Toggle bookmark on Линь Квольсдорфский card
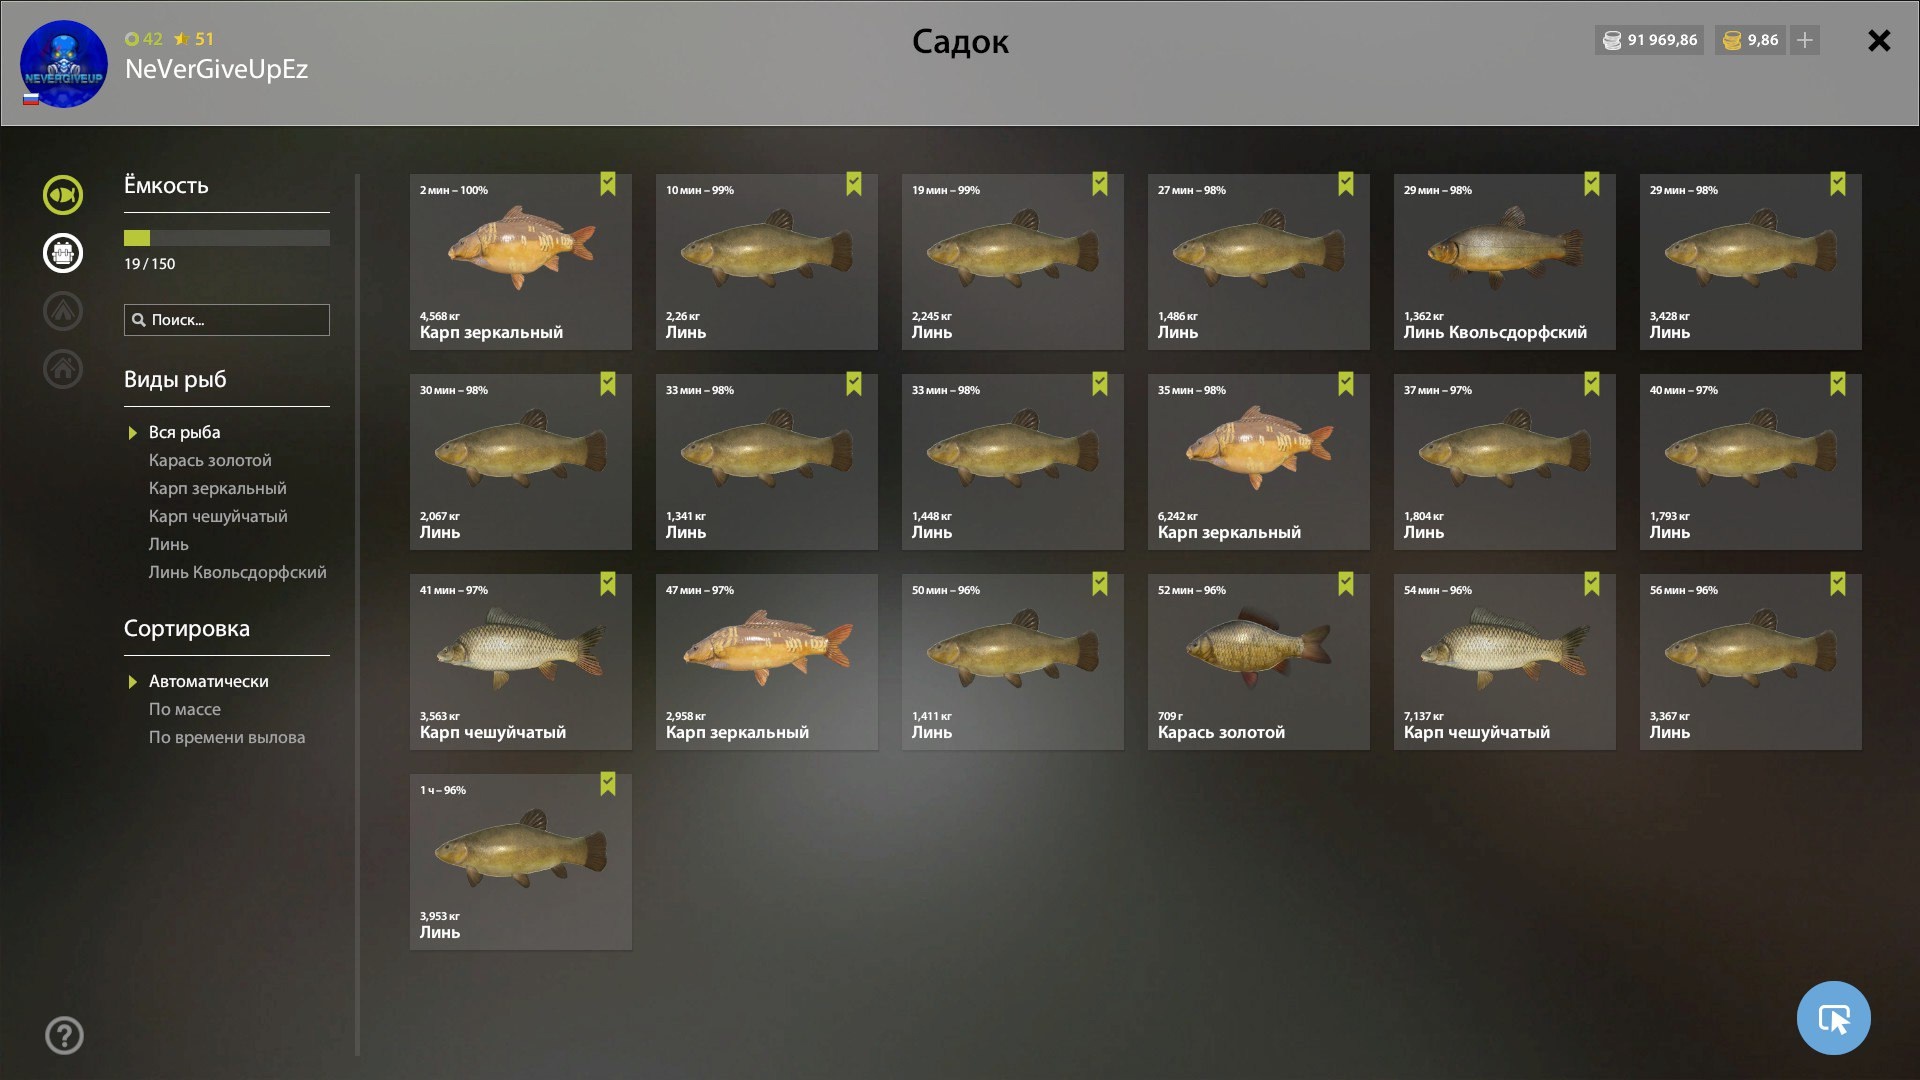The height and width of the screenshot is (1080, 1920). point(1592,184)
